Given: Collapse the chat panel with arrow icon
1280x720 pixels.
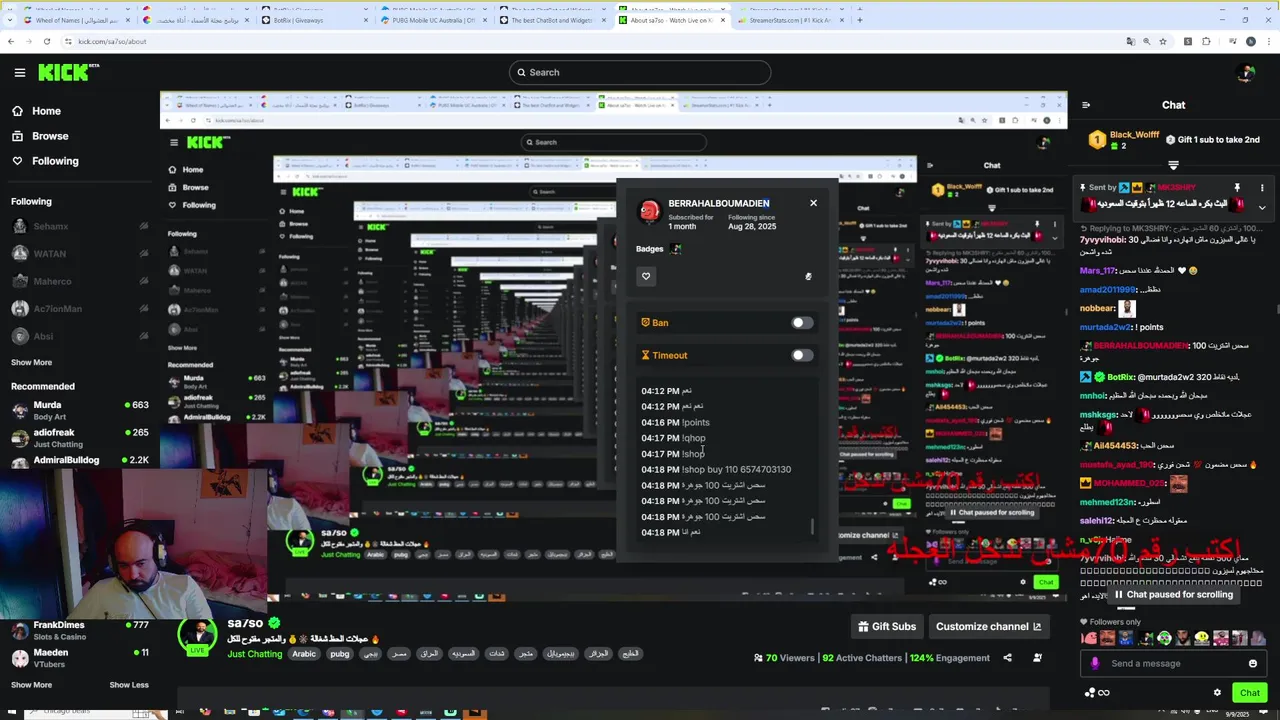Looking at the screenshot, I should pyautogui.click(x=1085, y=105).
